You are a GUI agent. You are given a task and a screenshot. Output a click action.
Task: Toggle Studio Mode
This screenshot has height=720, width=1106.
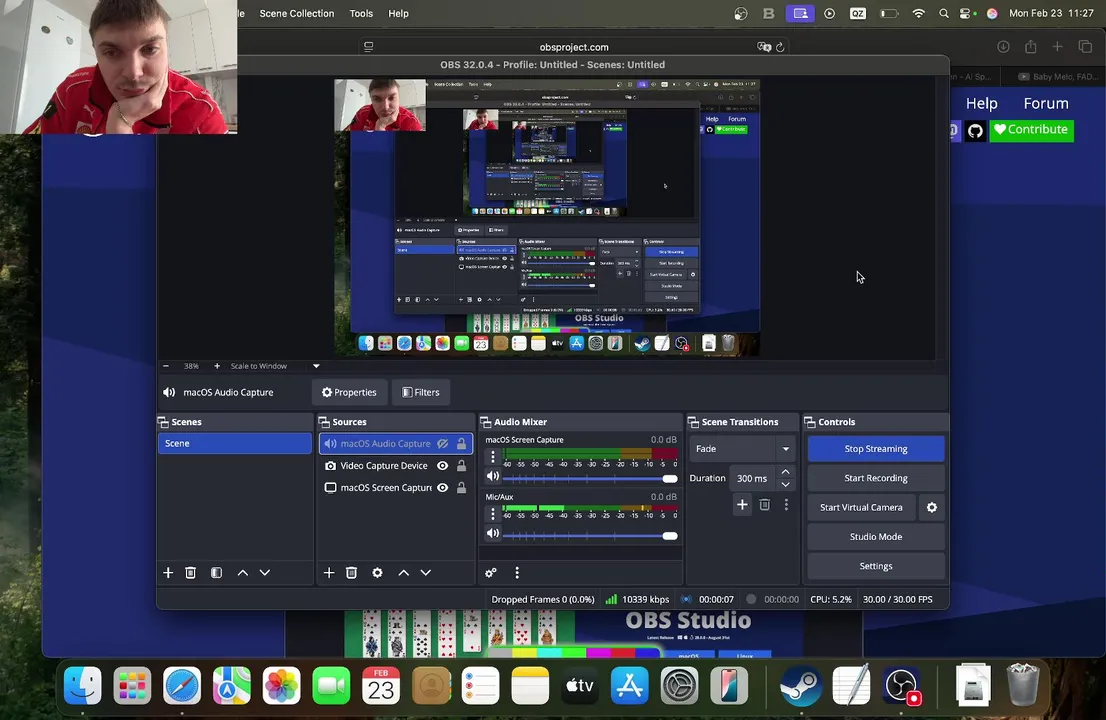pos(875,537)
